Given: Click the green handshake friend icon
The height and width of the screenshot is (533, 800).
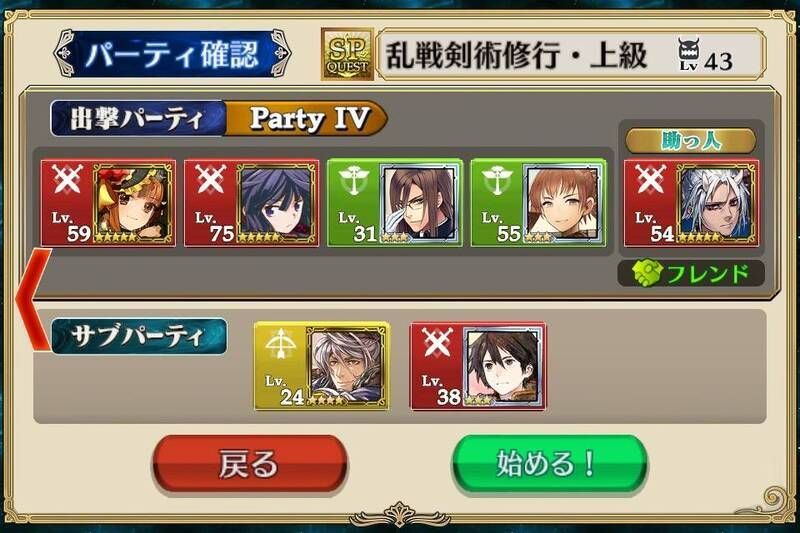Looking at the screenshot, I should tap(646, 273).
